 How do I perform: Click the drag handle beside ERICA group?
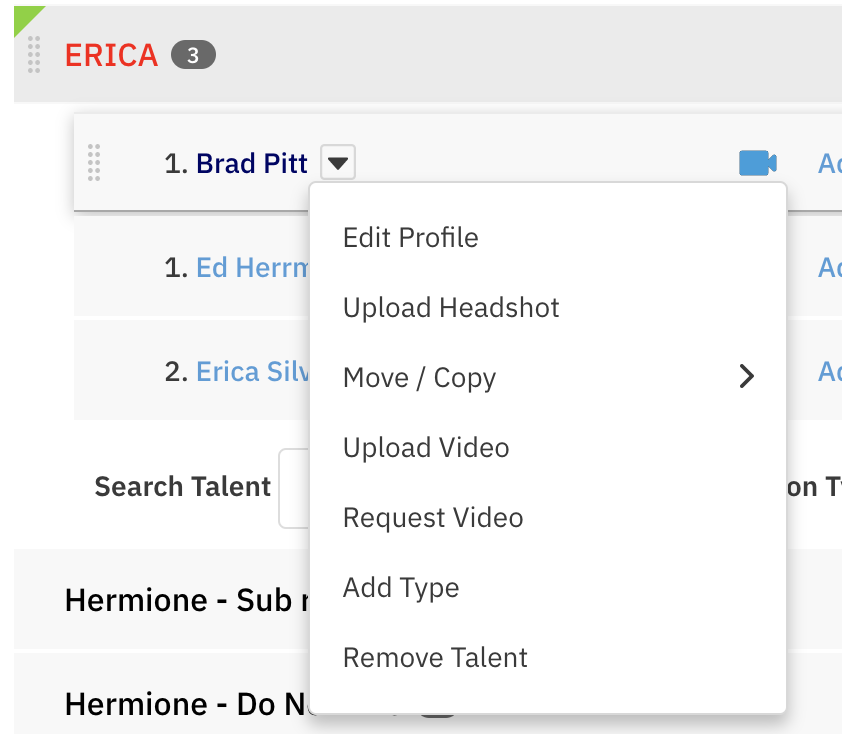(x=34, y=55)
